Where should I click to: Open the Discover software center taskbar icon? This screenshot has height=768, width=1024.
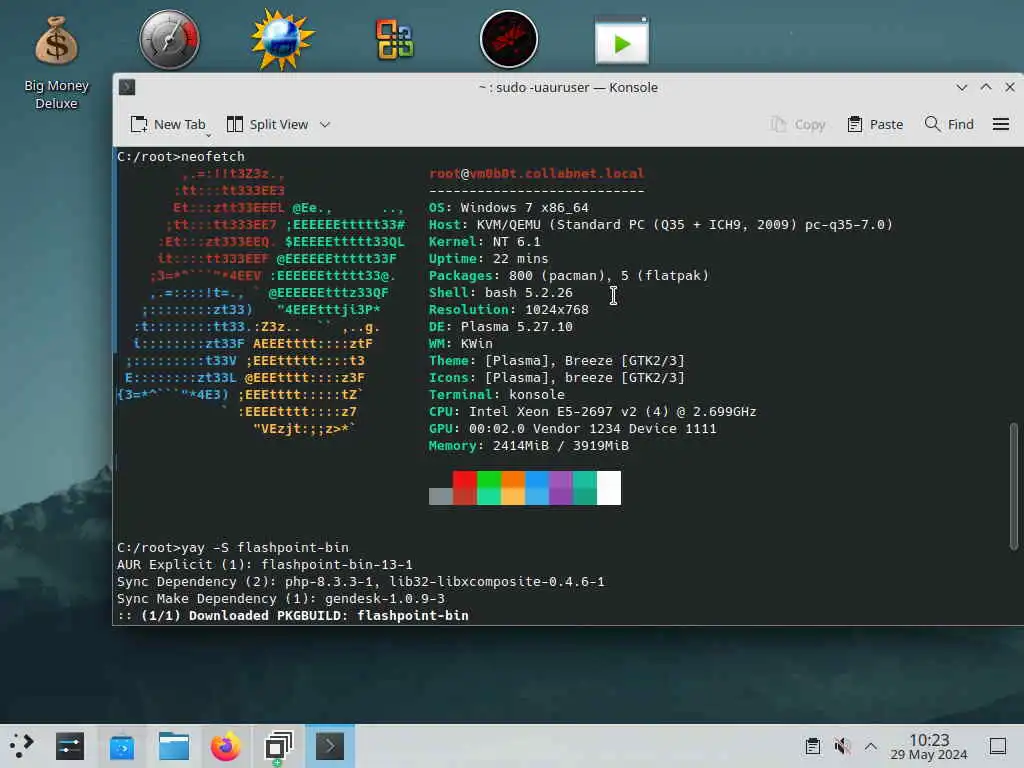click(x=121, y=746)
